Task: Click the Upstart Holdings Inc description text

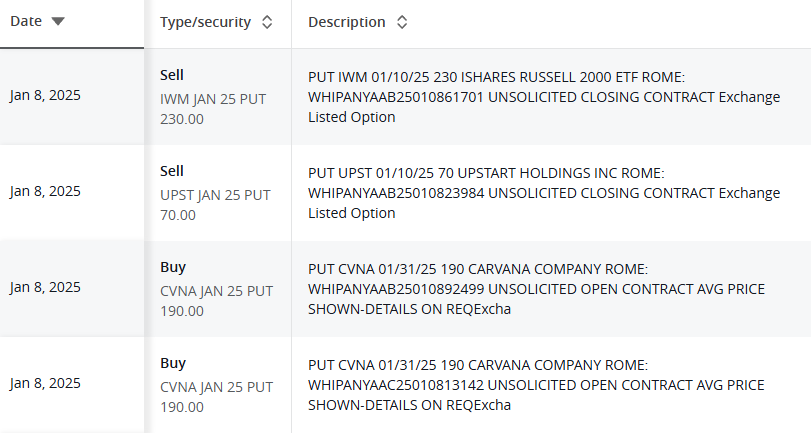Action: pos(544,193)
